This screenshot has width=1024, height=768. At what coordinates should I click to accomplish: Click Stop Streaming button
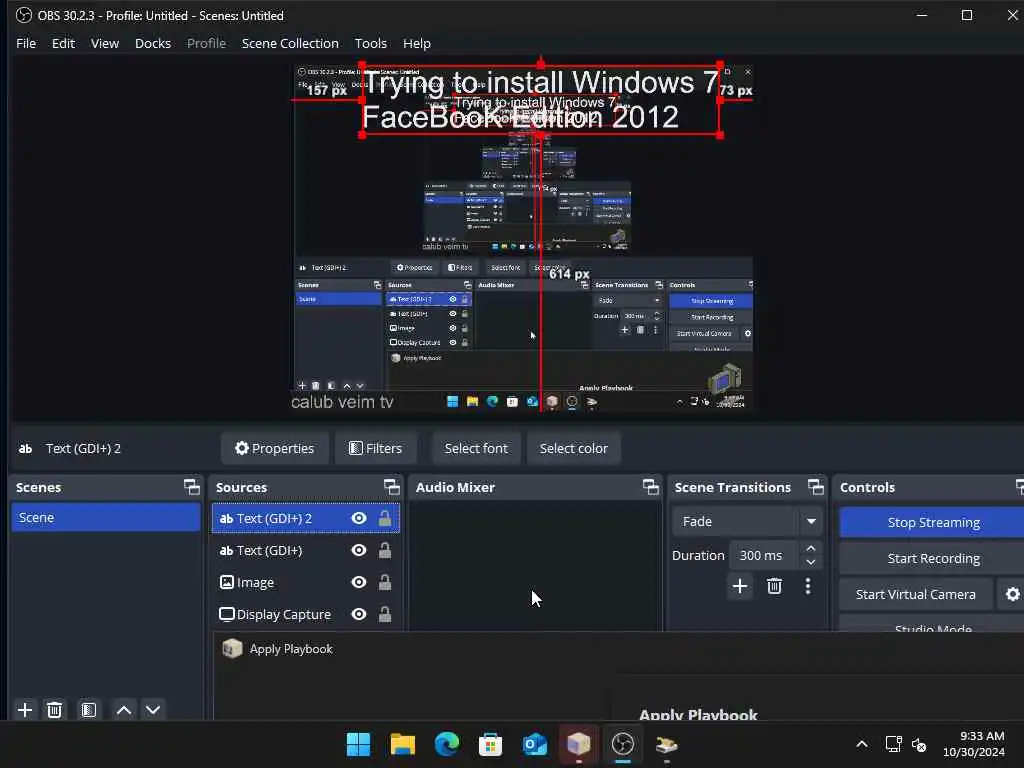click(933, 522)
